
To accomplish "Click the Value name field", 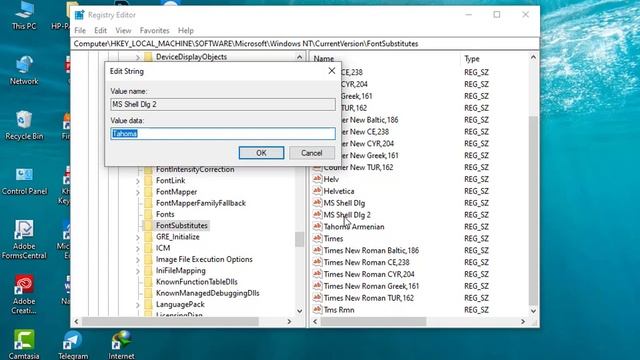I will click(x=223, y=104).
